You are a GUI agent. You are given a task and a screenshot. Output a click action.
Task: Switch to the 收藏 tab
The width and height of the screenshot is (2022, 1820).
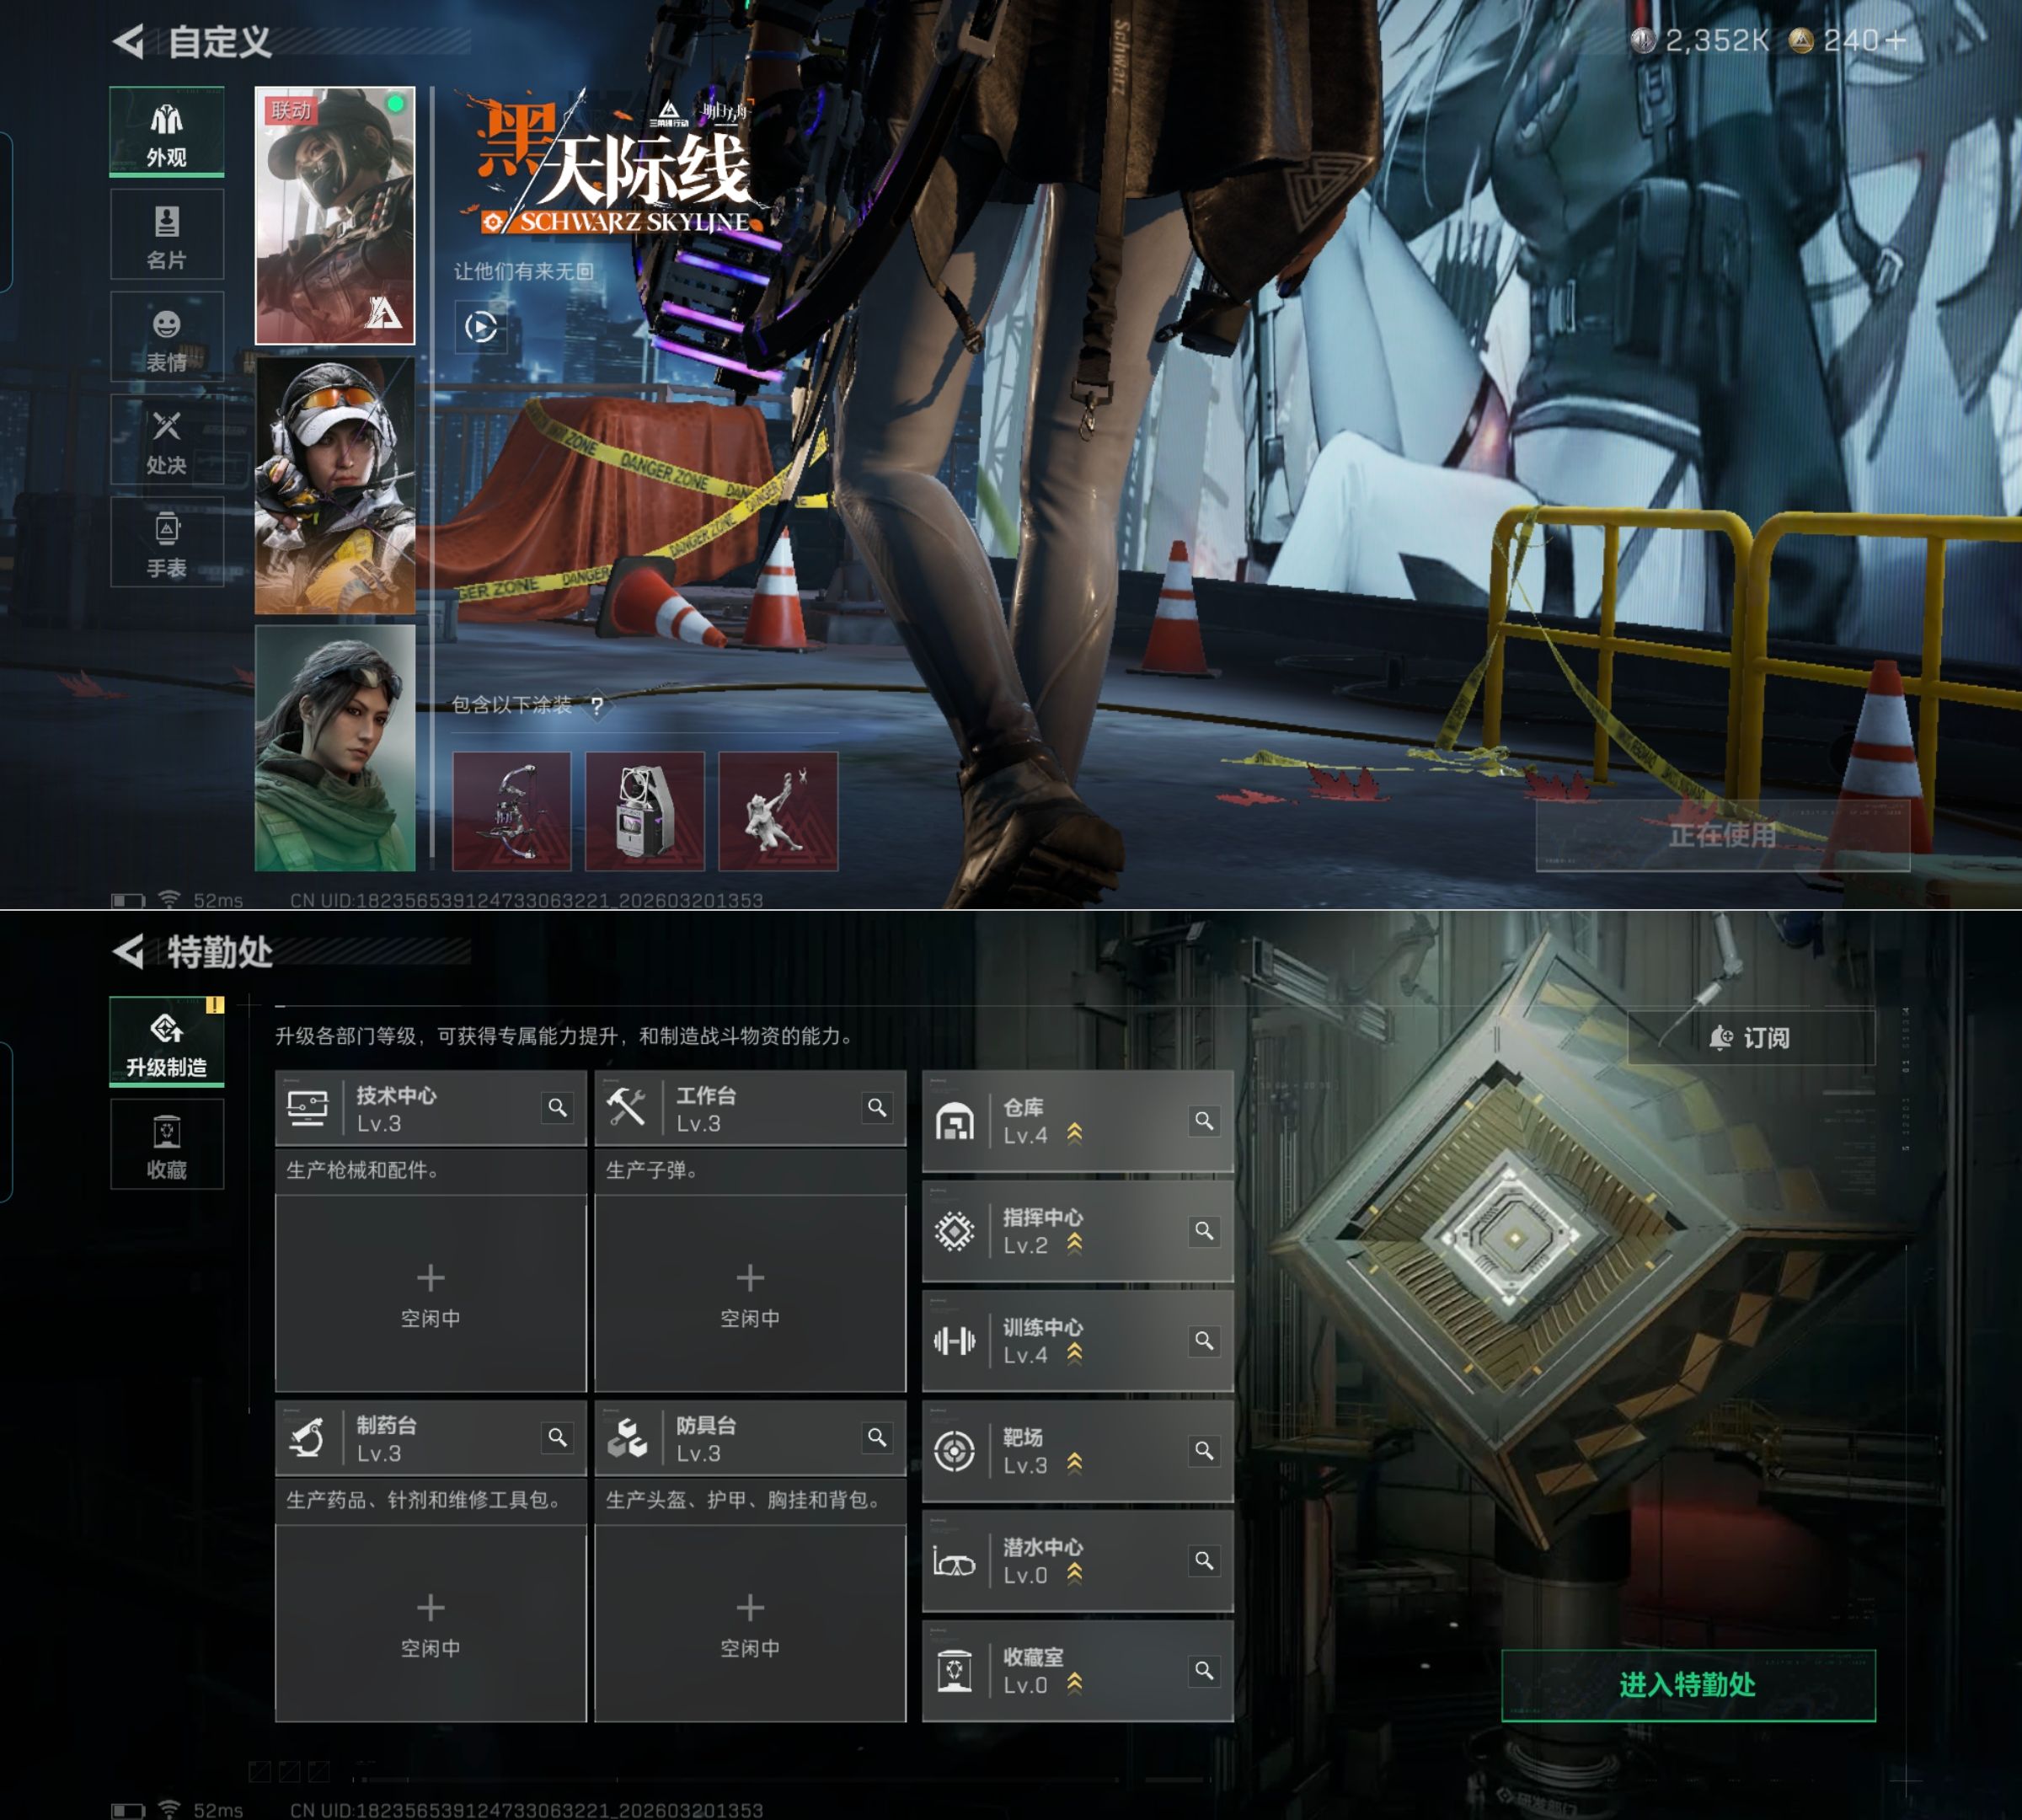click(x=166, y=1145)
